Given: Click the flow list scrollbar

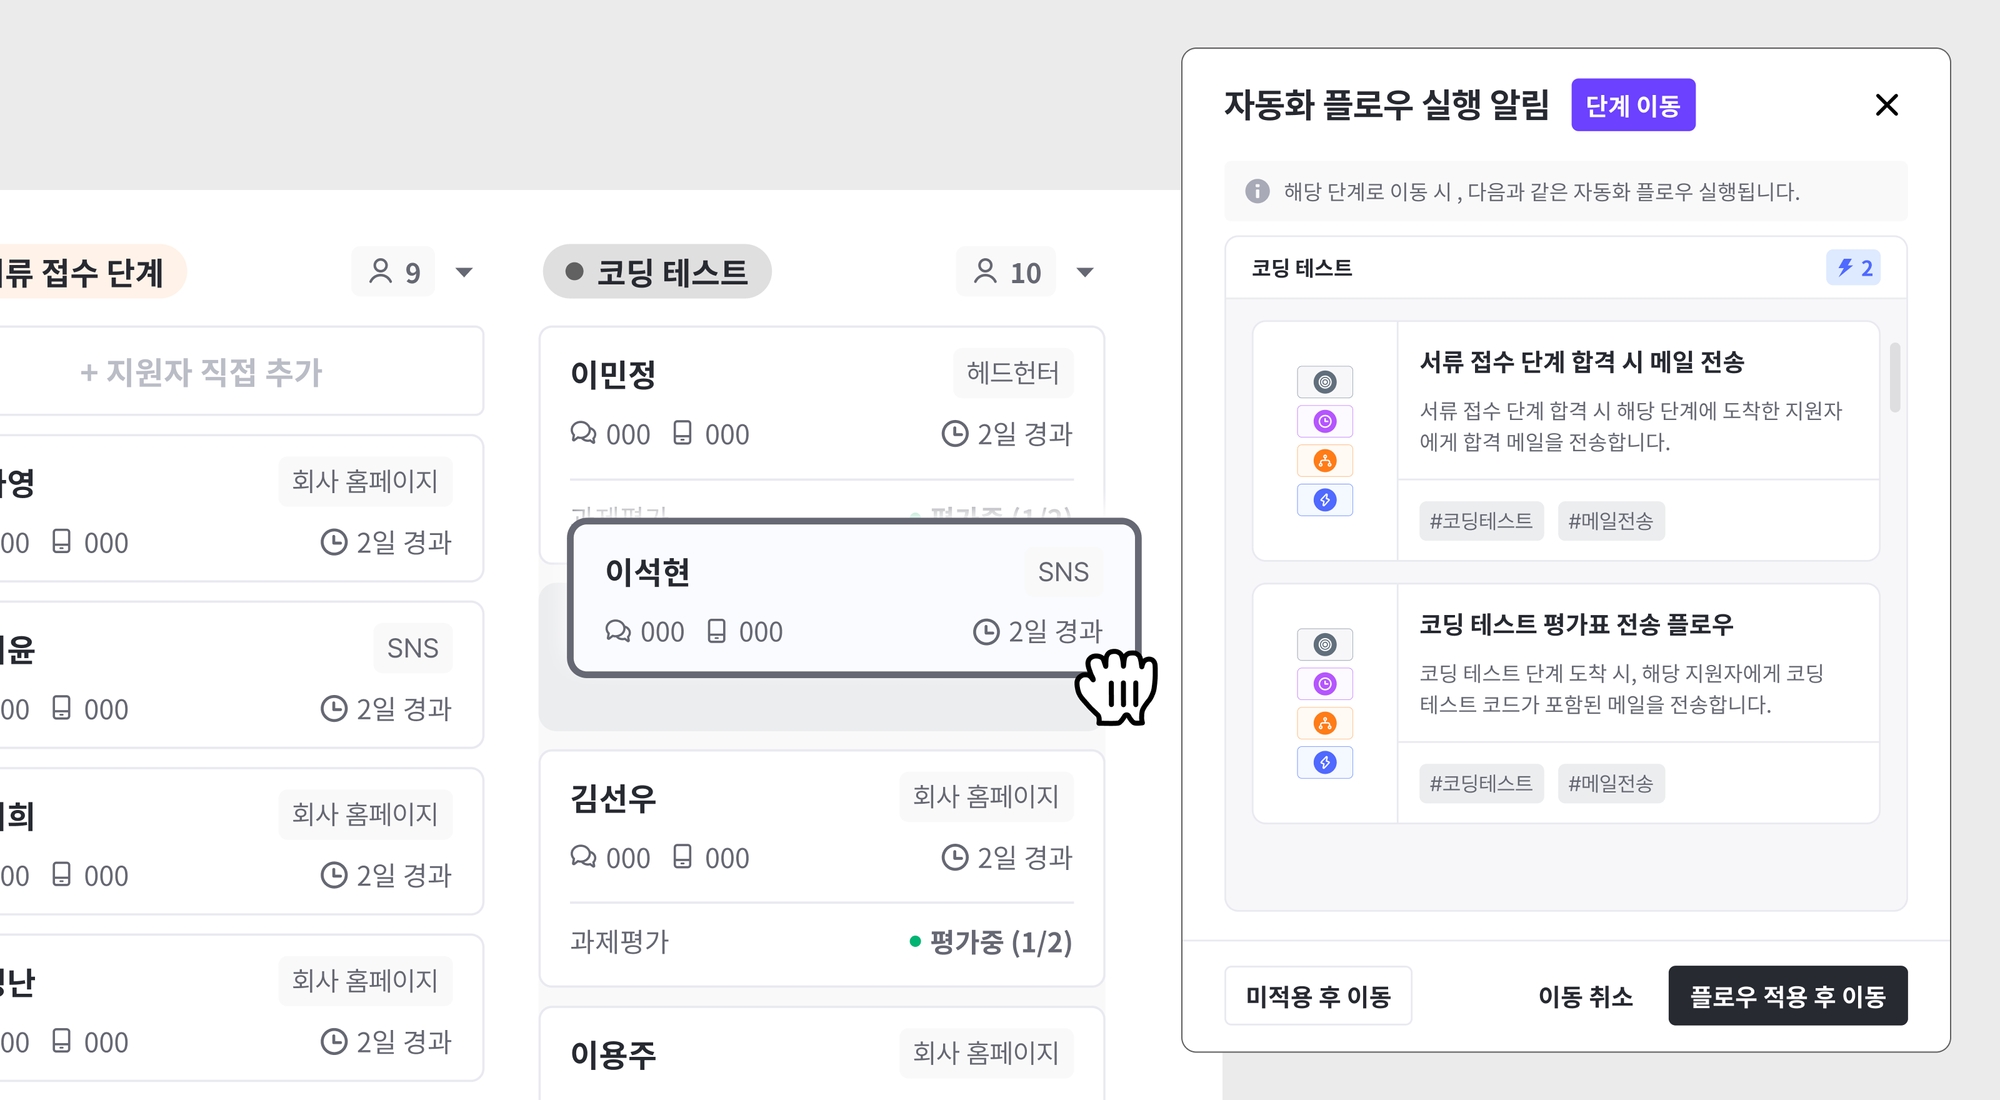Looking at the screenshot, I should tap(1895, 378).
